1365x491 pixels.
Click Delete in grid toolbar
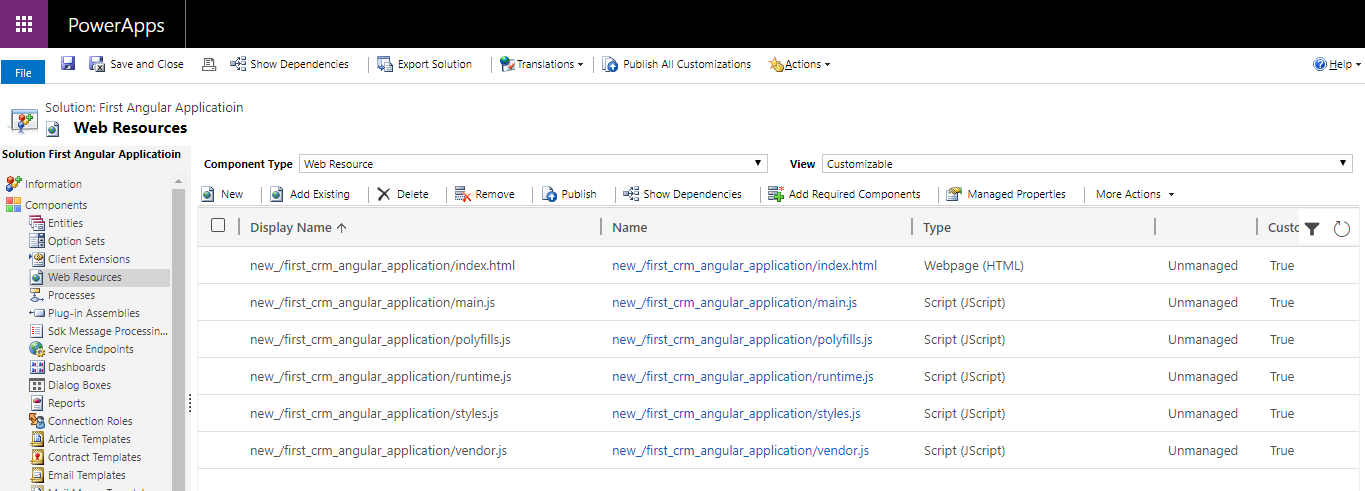pyautogui.click(x=403, y=194)
